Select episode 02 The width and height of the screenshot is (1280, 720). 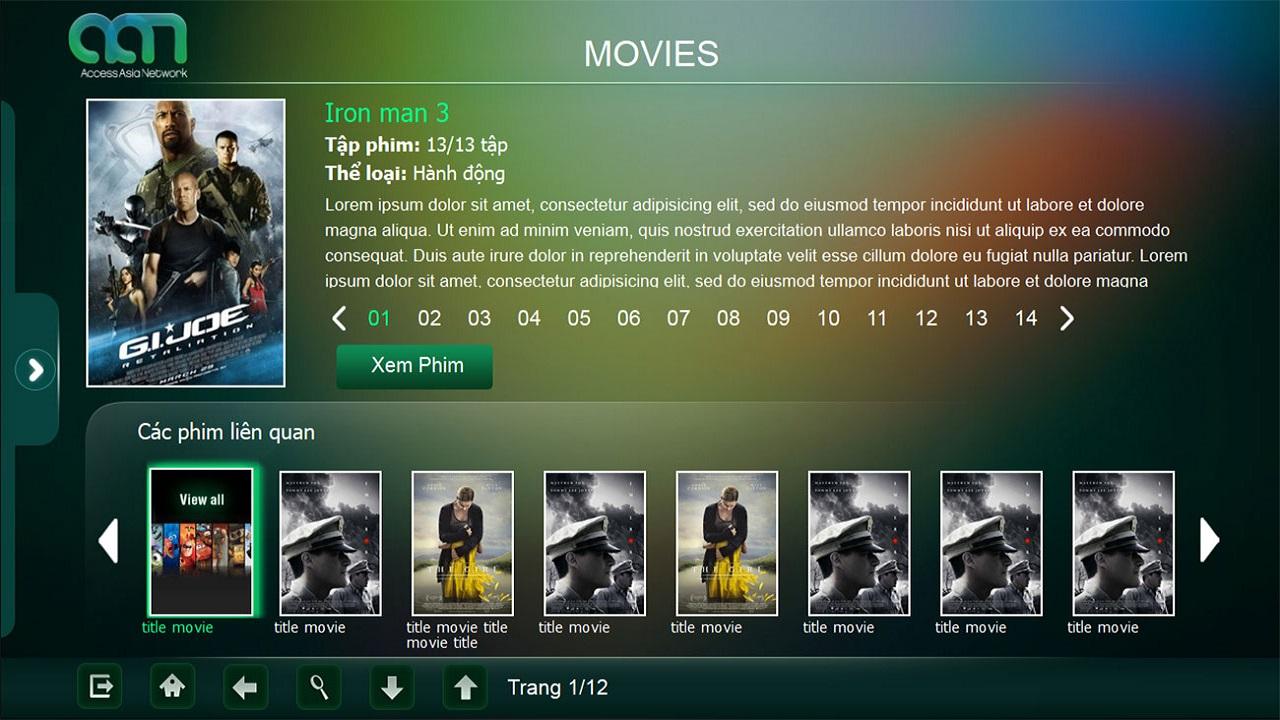click(429, 318)
